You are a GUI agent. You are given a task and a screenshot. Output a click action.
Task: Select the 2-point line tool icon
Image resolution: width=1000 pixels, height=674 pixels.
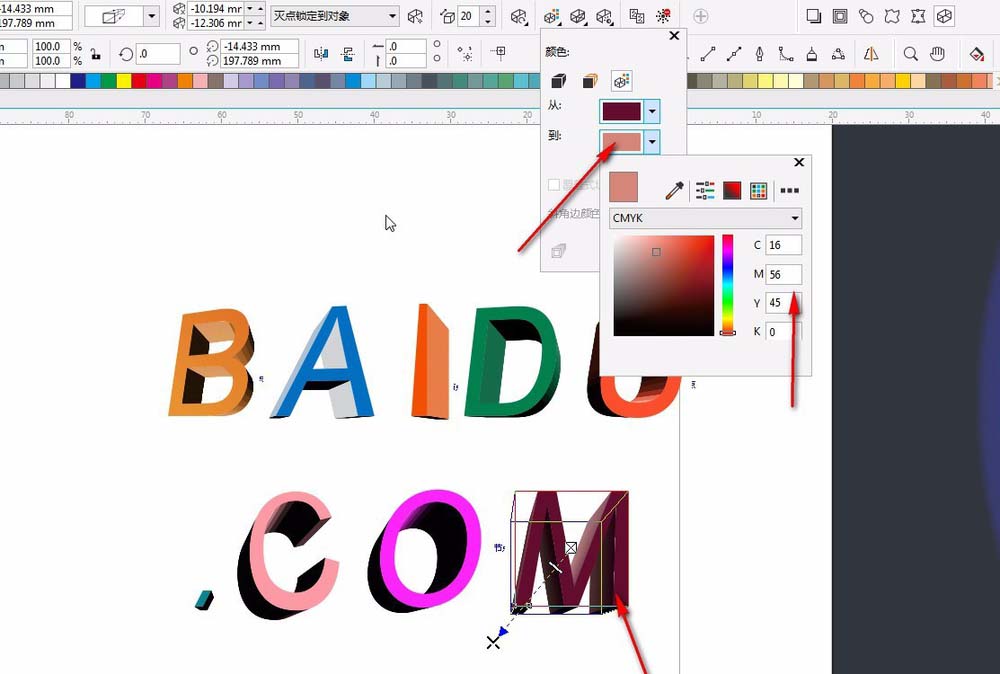(x=708, y=54)
